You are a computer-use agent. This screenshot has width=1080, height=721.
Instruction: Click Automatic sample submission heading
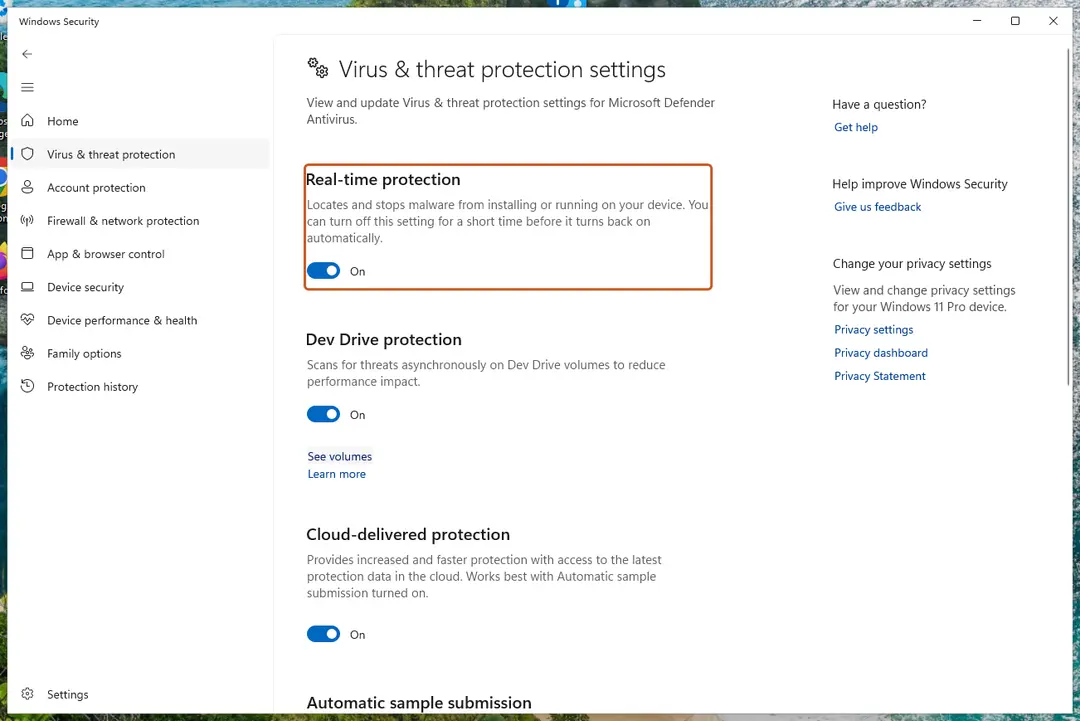pyautogui.click(x=419, y=702)
